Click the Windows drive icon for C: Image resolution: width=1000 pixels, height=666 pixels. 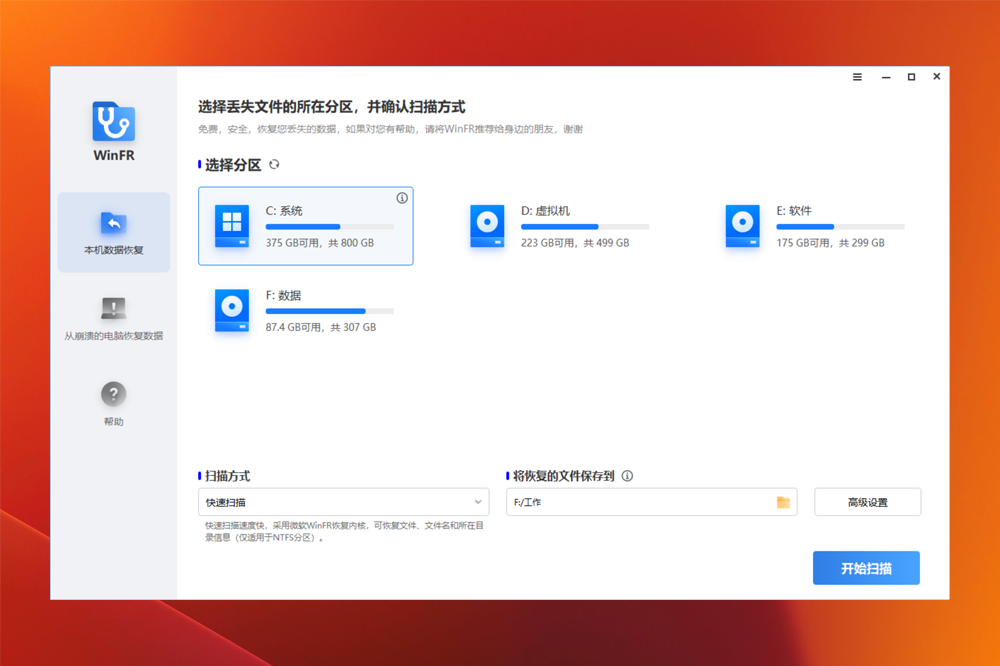point(232,226)
